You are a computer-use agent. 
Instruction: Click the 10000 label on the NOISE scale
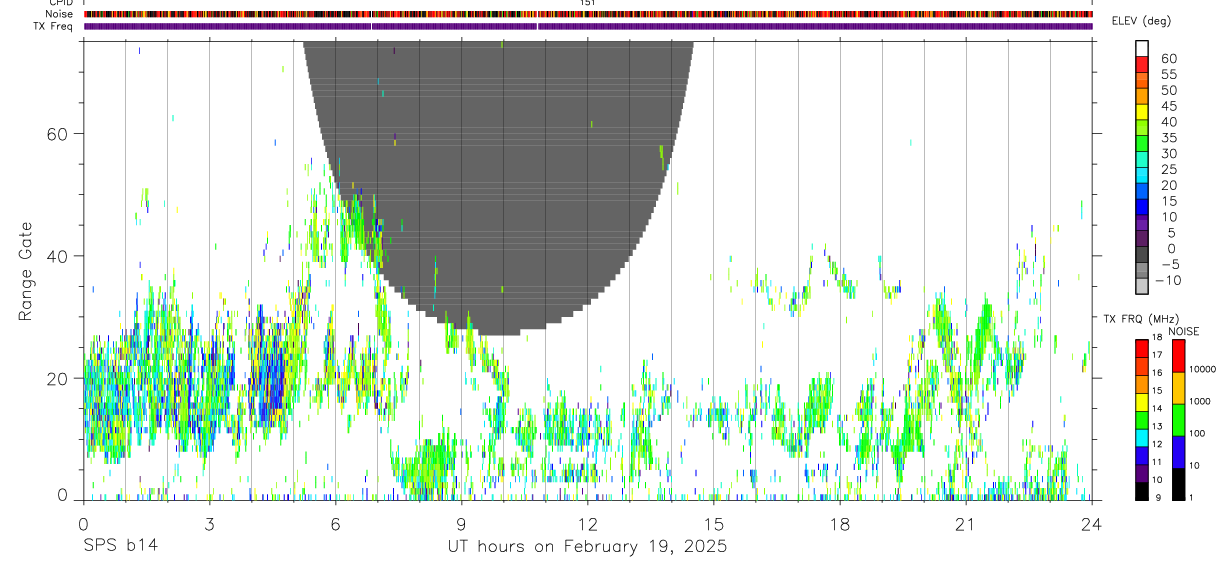[x=1202, y=369]
